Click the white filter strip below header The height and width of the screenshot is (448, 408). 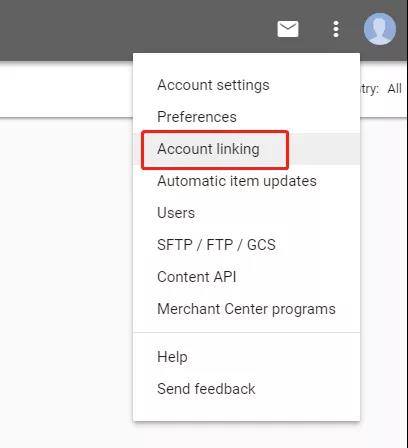click(x=66, y=89)
